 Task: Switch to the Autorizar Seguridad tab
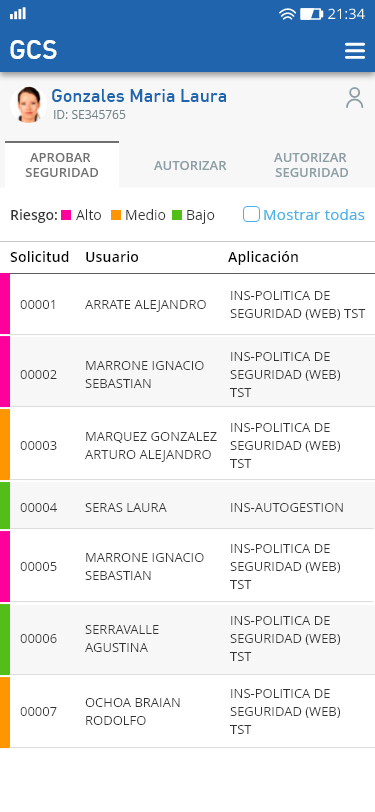(311, 165)
